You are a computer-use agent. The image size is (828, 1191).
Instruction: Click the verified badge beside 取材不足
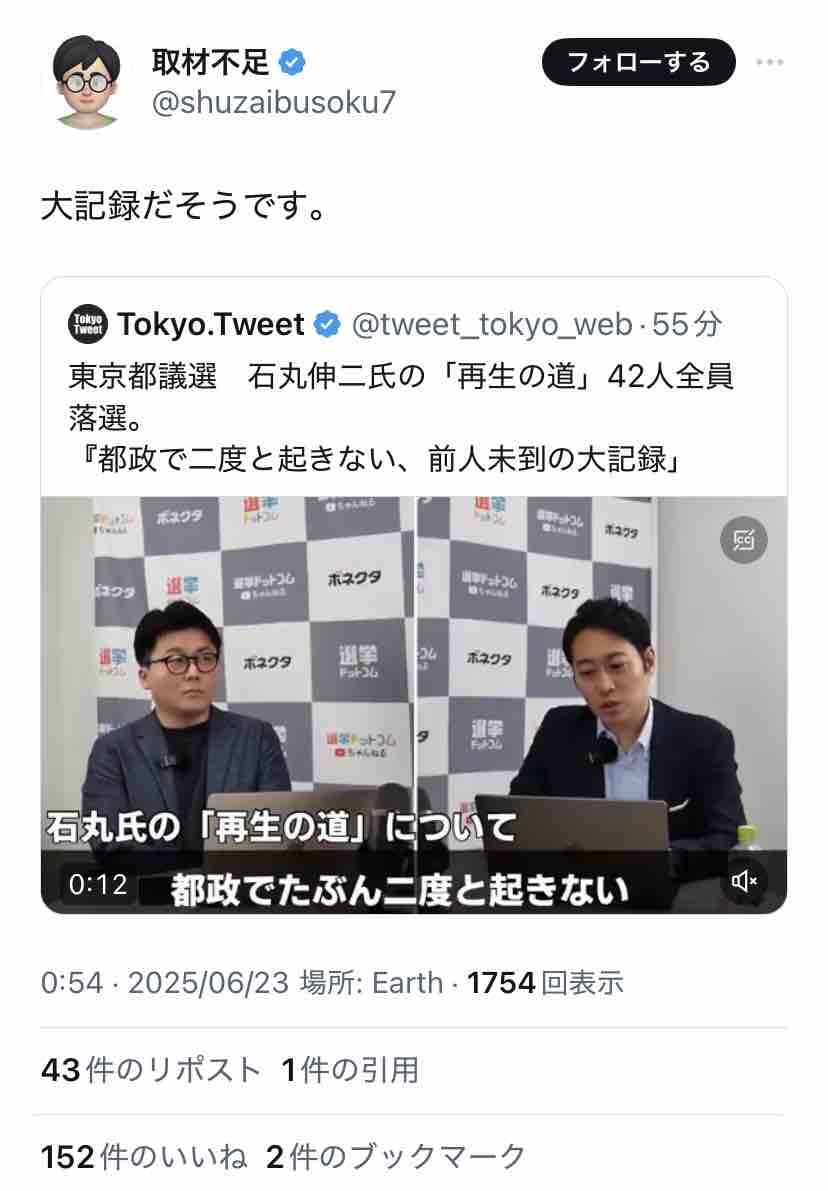click(x=292, y=62)
